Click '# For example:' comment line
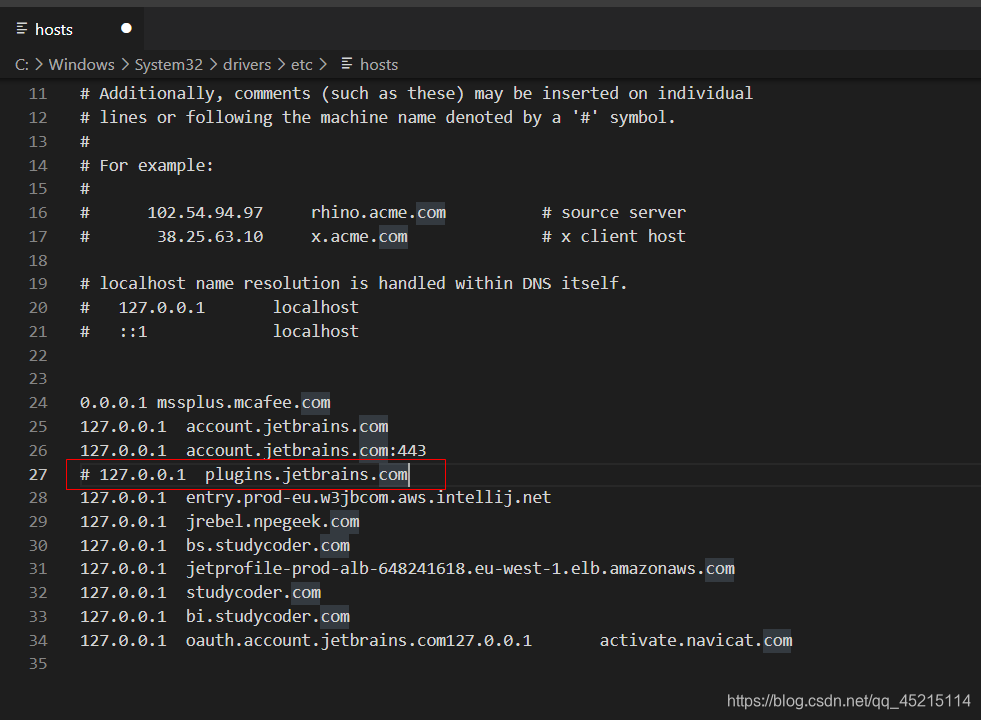The image size is (981, 720). pyautogui.click(x=147, y=166)
